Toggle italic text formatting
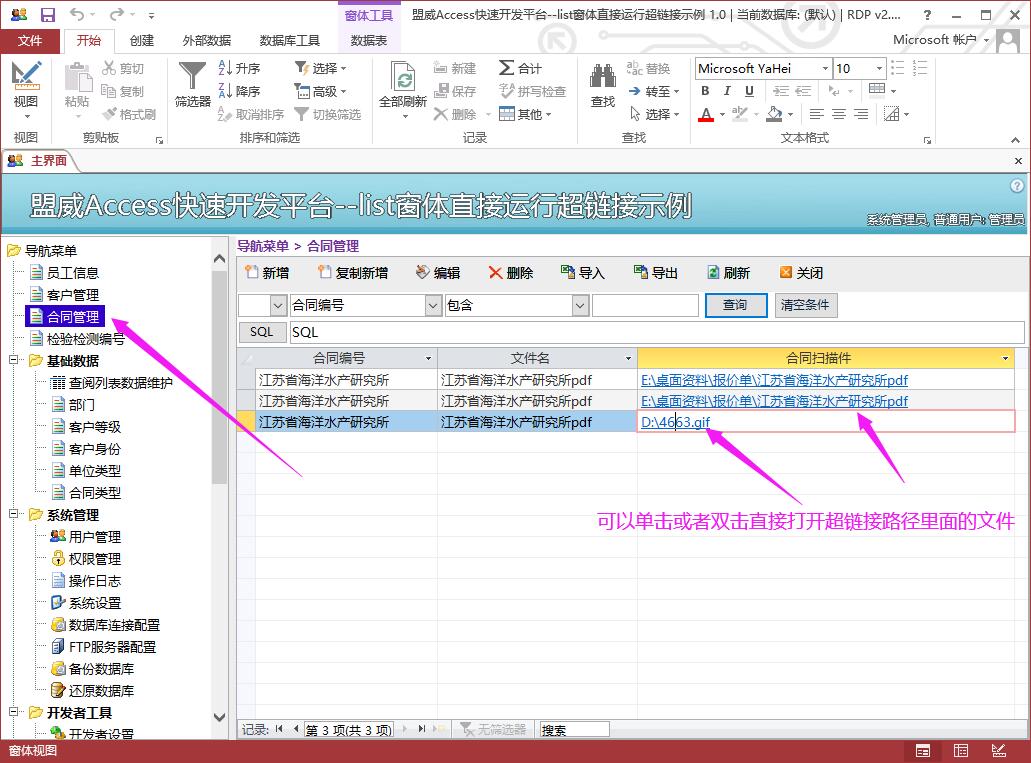Viewport: 1031px width, 763px height. 727,91
